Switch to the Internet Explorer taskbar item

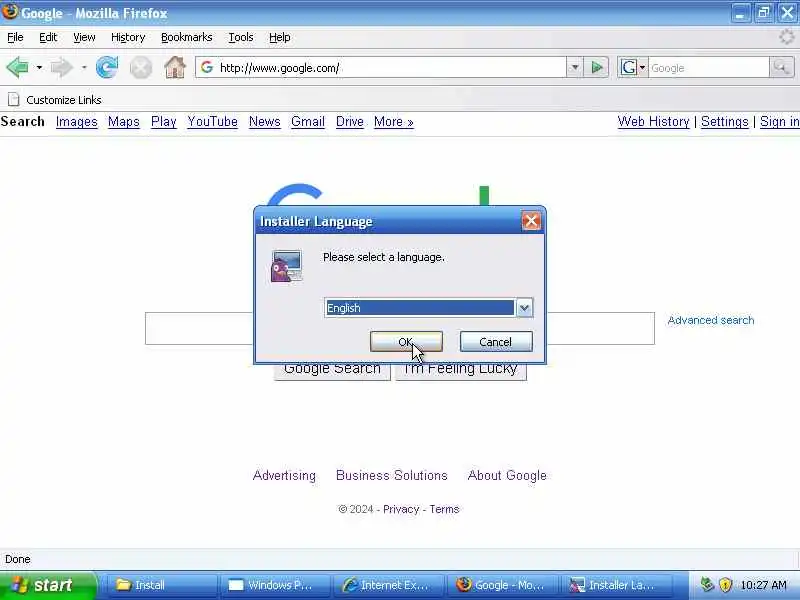click(389, 585)
